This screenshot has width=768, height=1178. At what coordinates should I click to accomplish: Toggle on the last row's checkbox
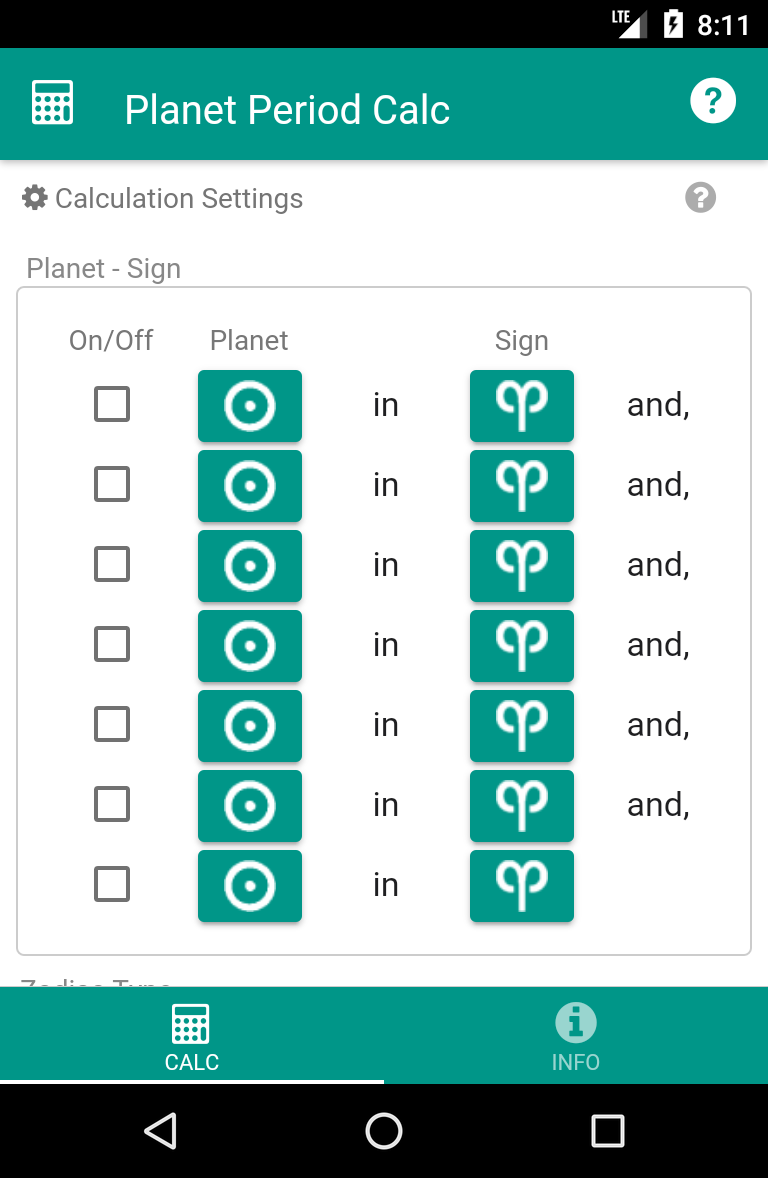pos(111,884)
